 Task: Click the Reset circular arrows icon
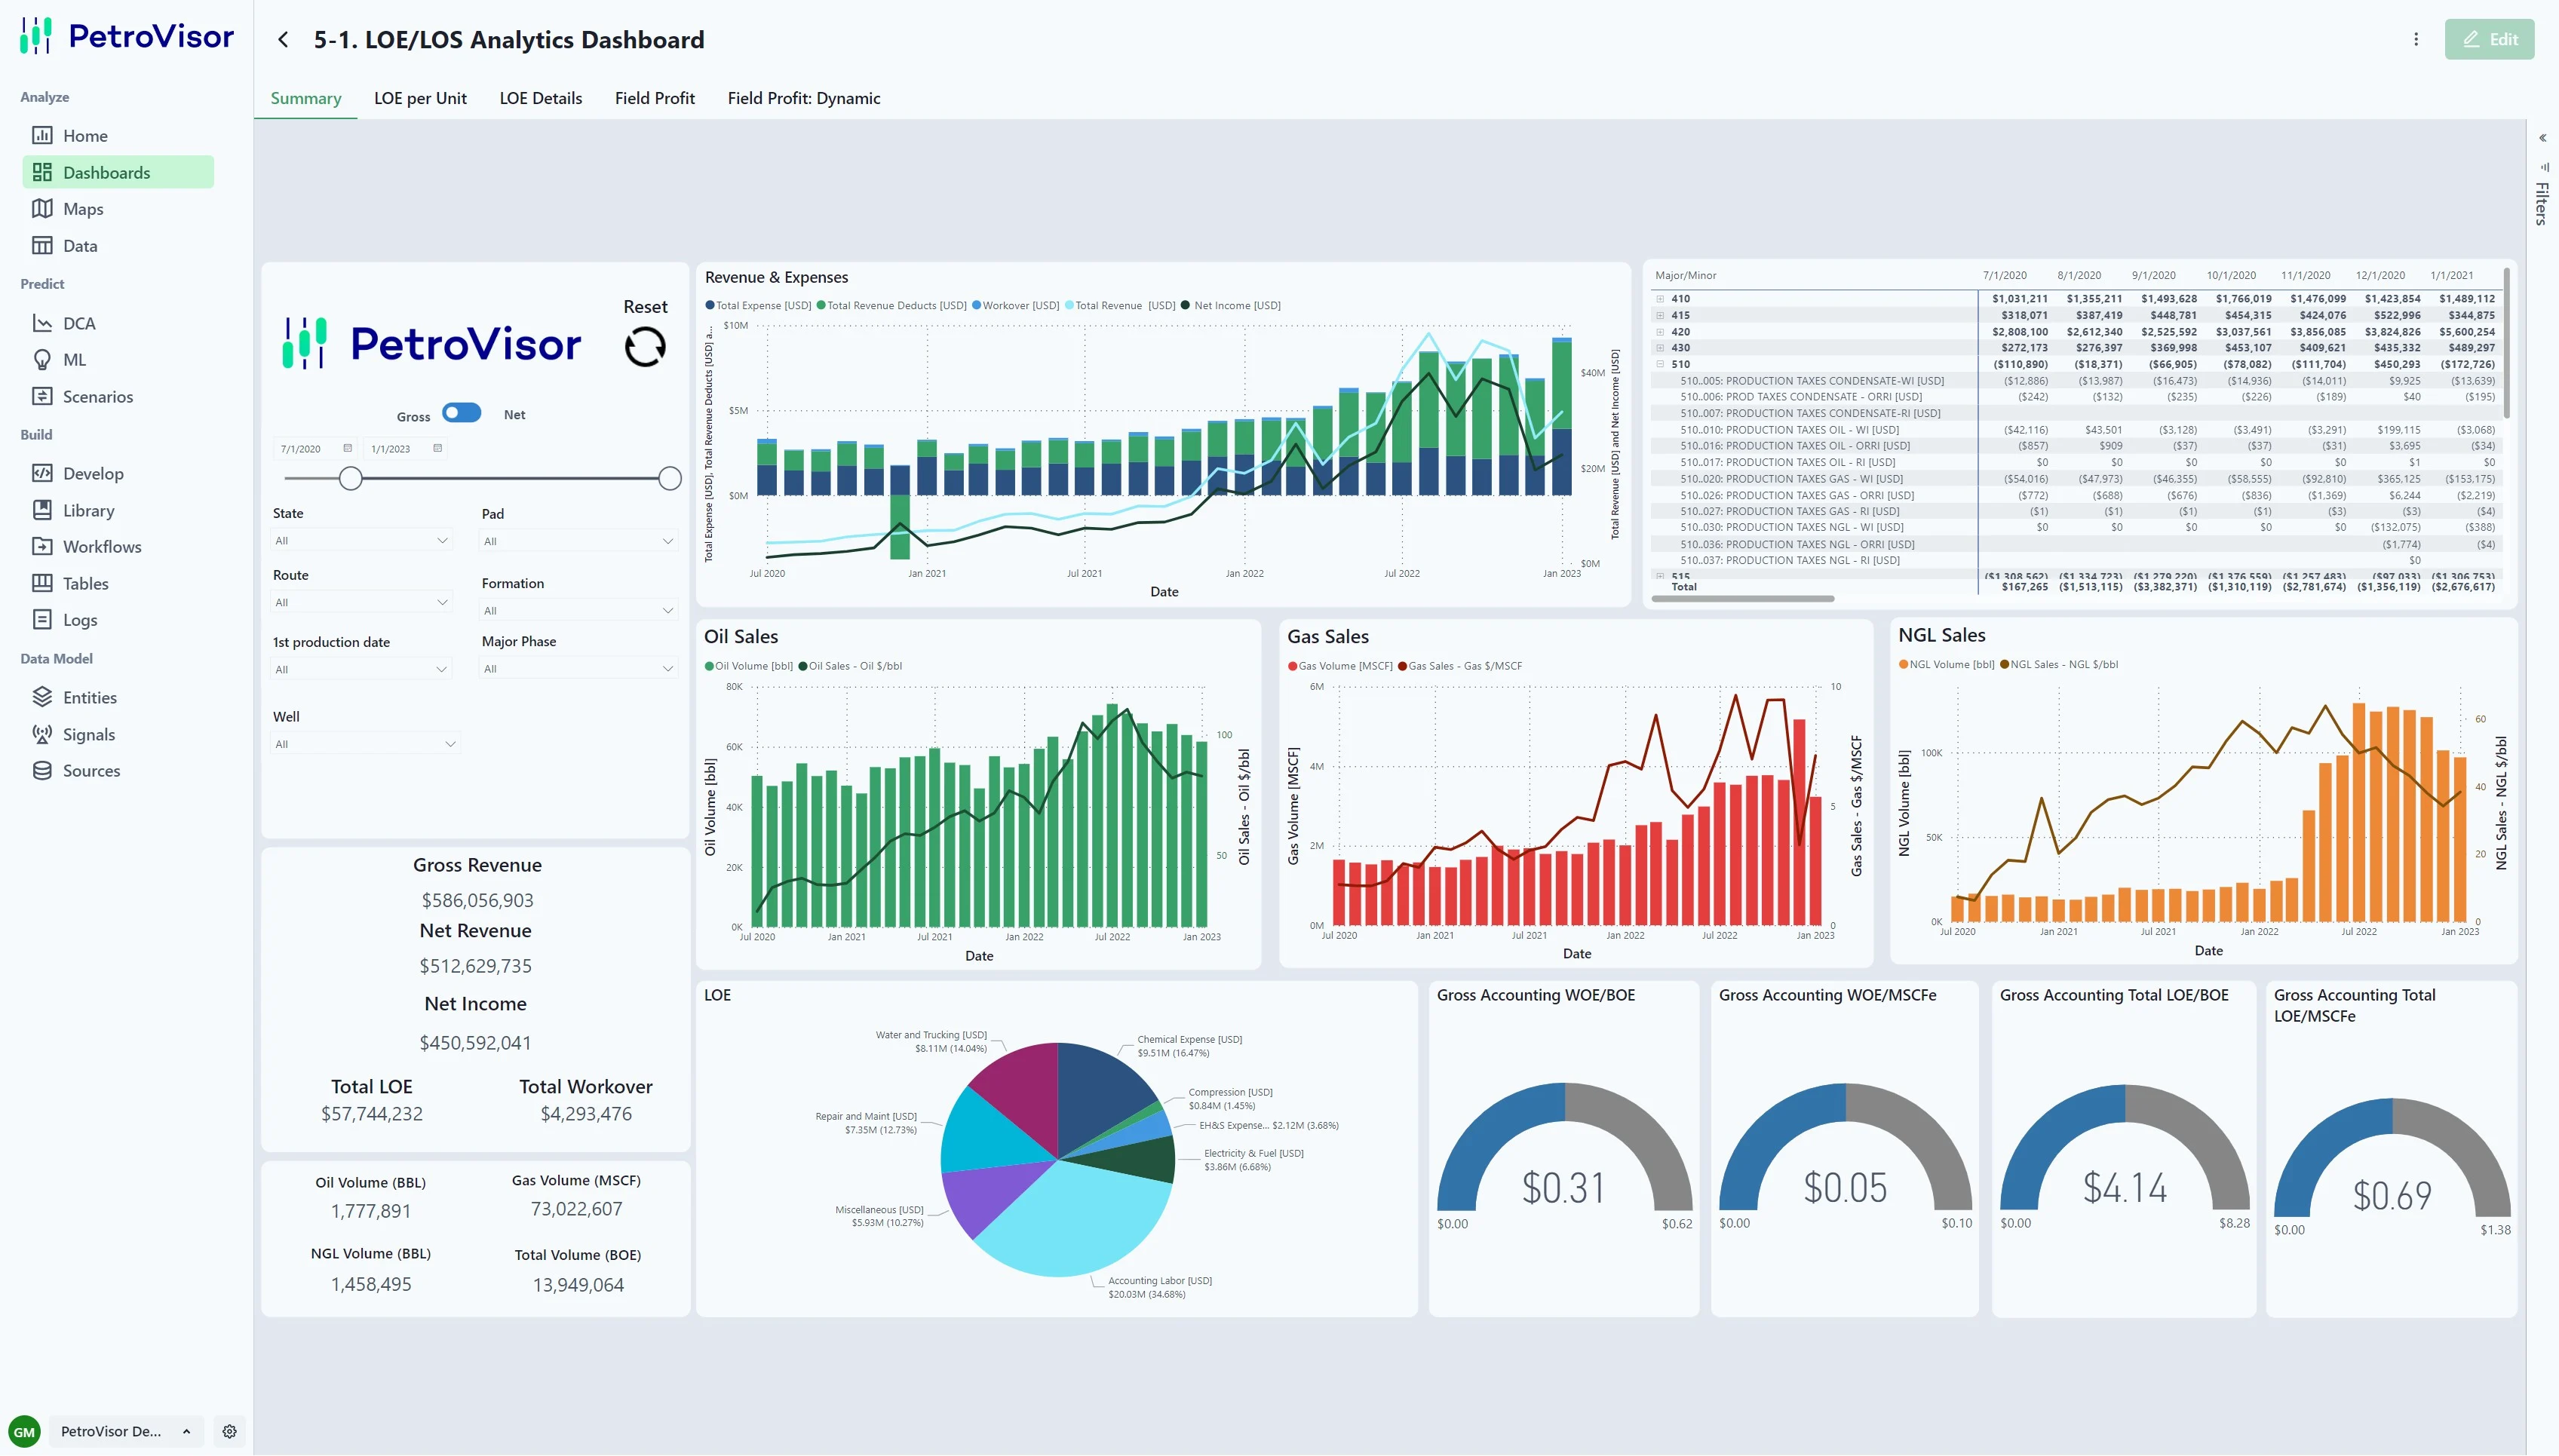coord(645,347)
